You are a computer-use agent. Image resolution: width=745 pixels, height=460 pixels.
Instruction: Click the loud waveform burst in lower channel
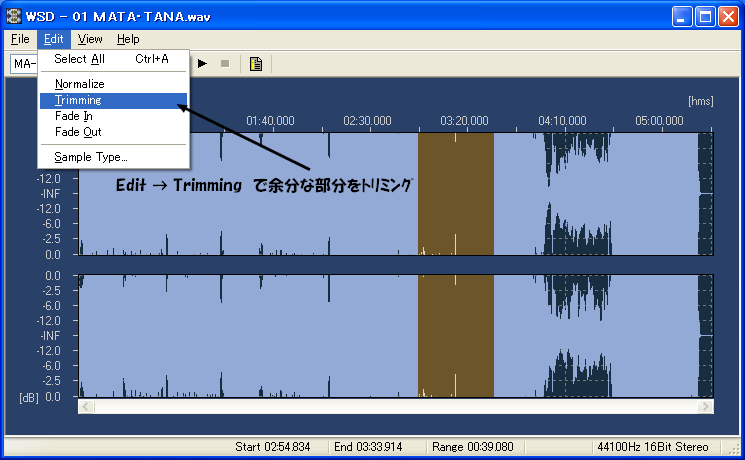(577, 336)
